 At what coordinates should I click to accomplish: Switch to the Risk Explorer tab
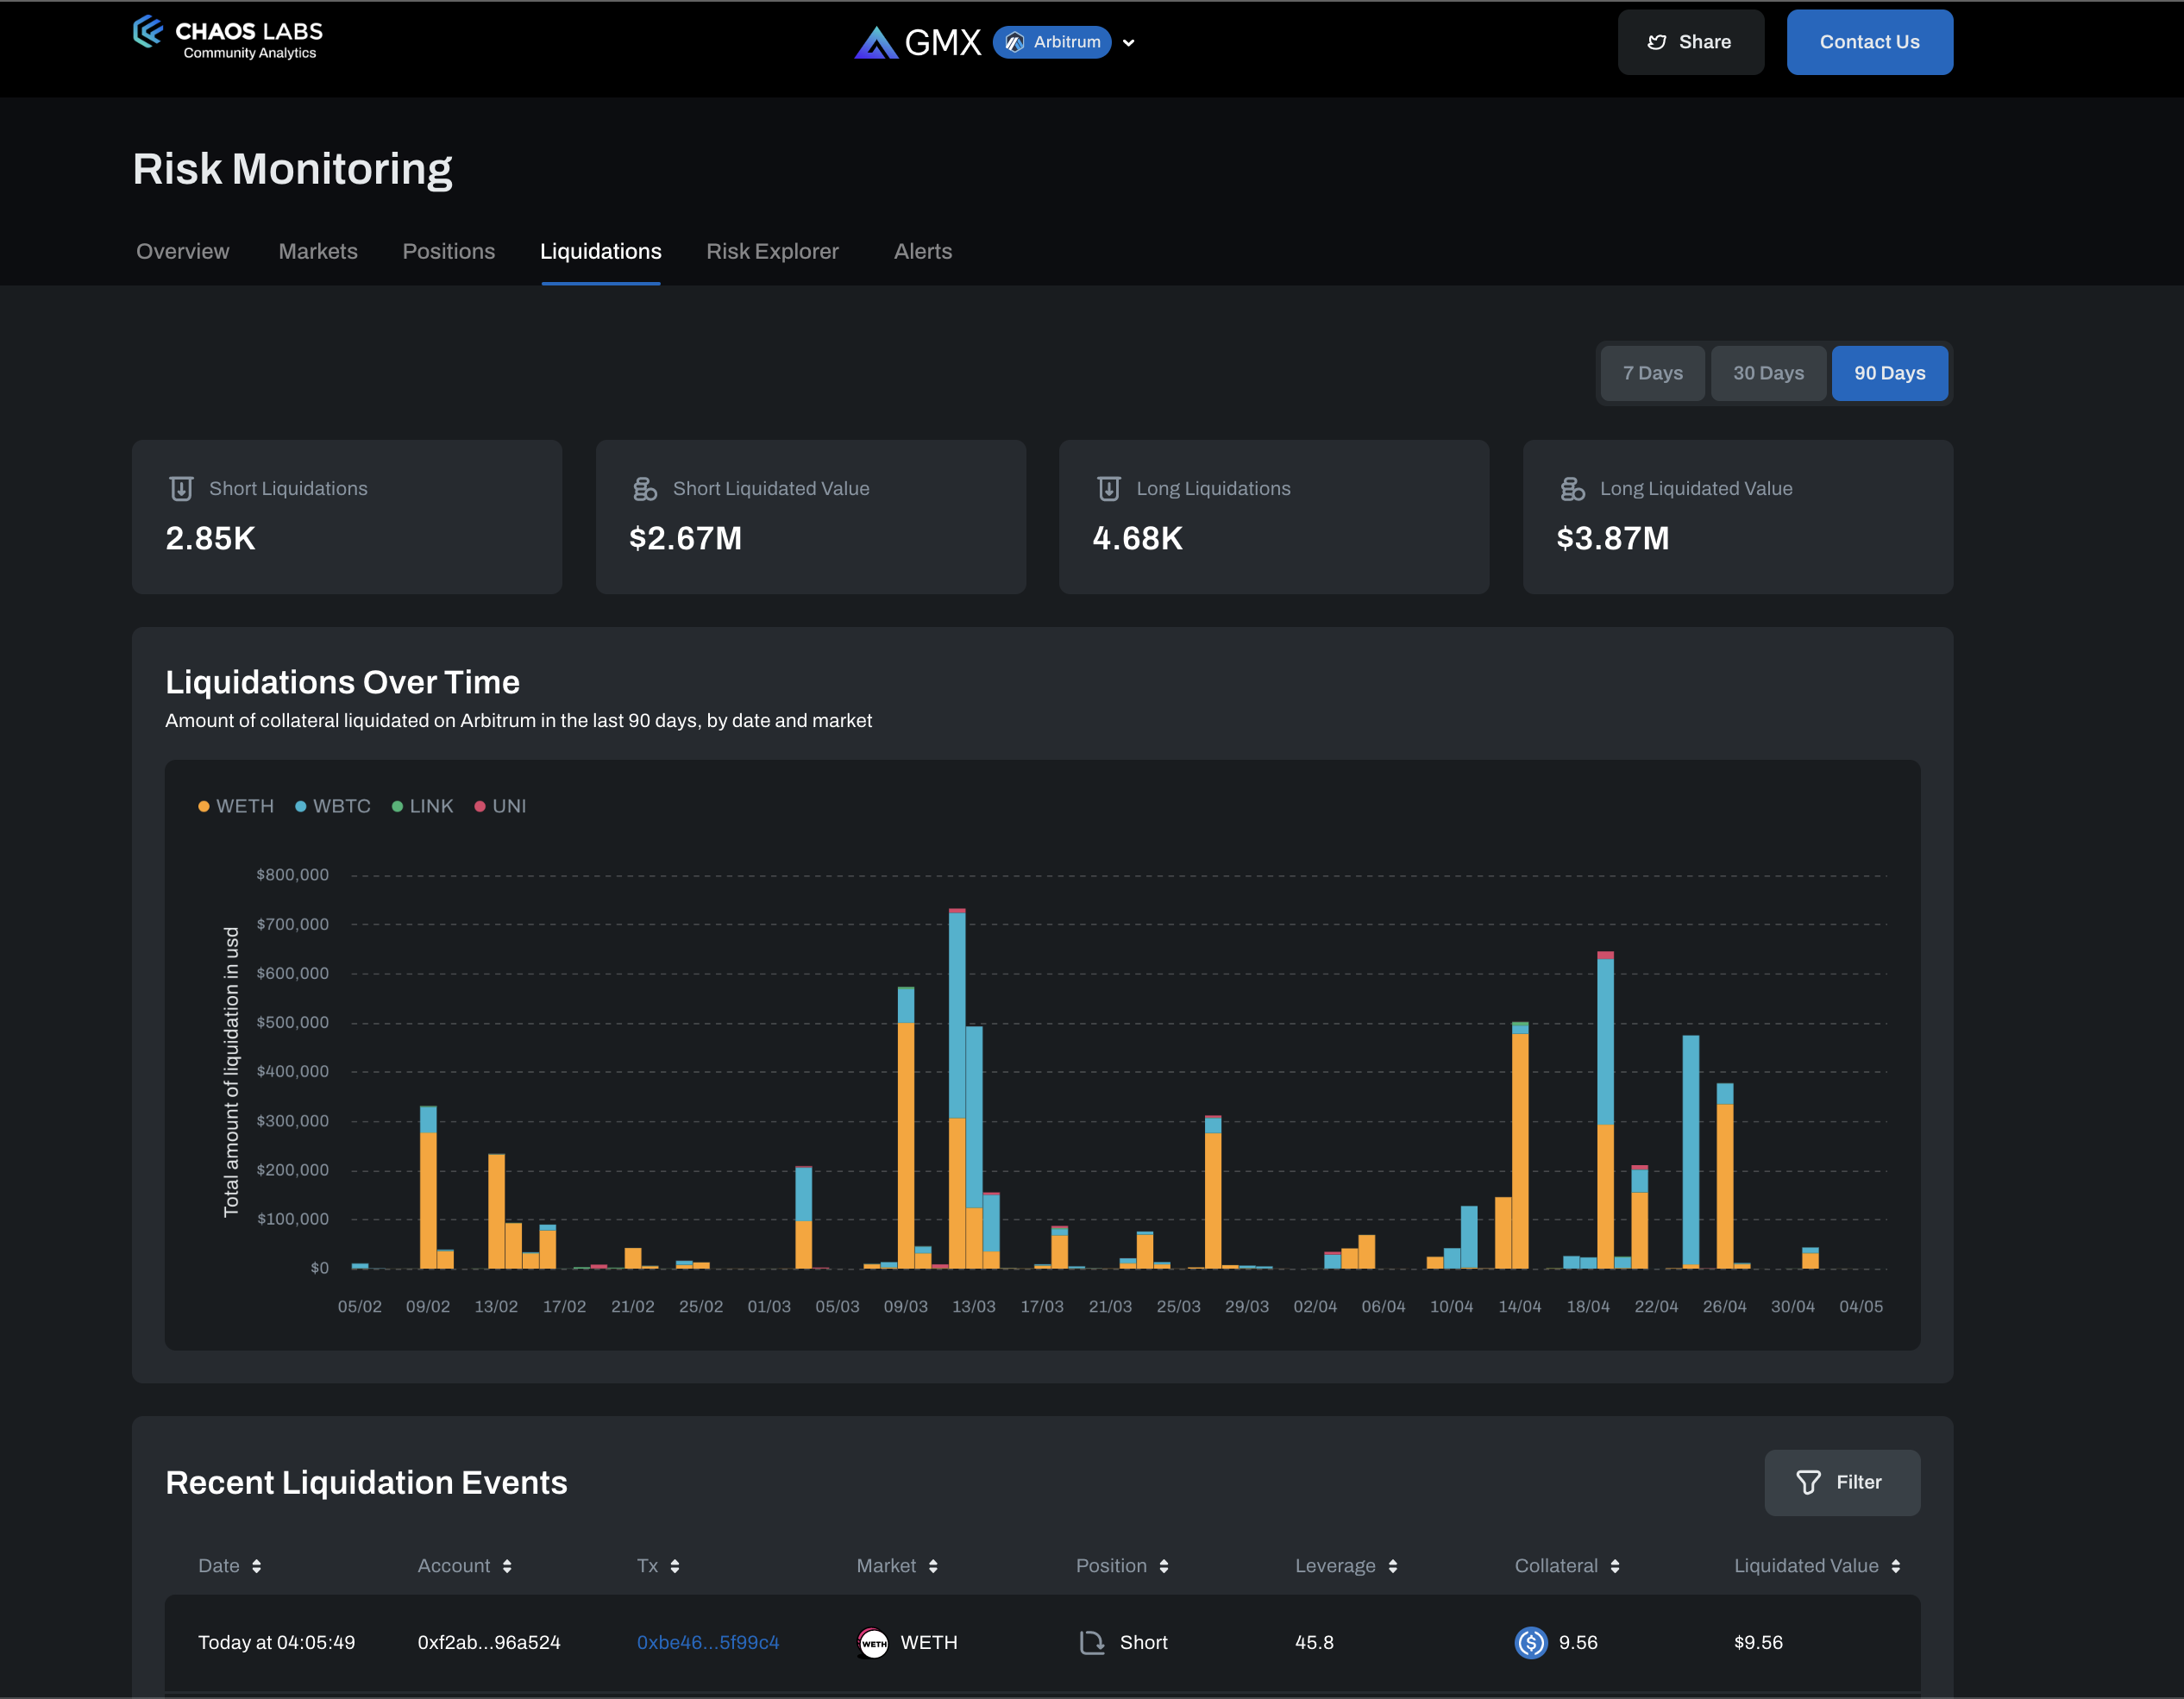click(772, 251)
